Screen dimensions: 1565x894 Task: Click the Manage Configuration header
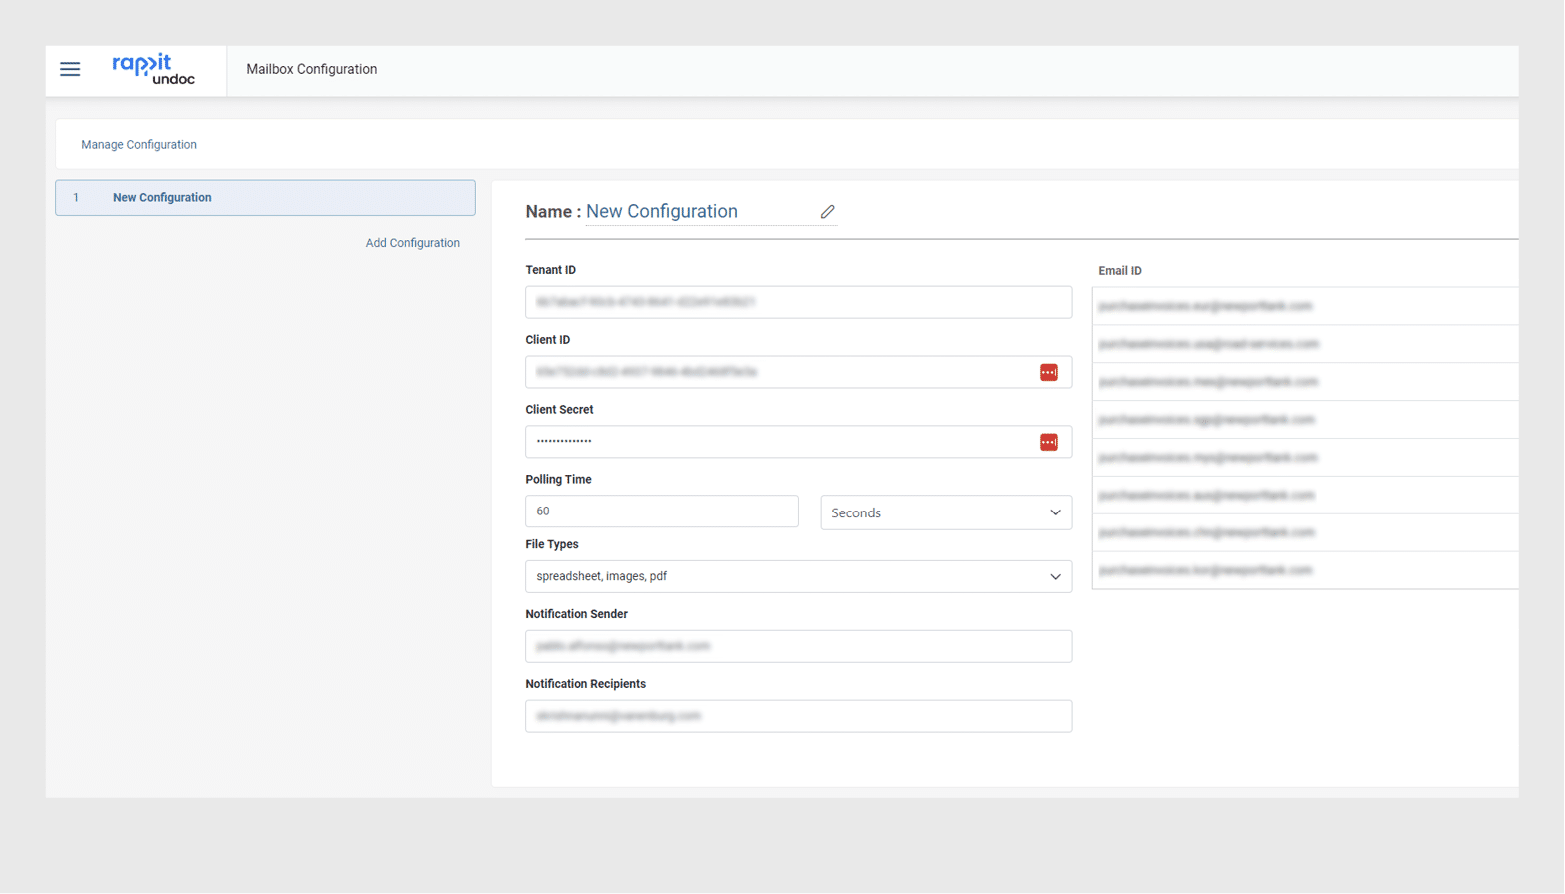[x=138, y=144]
